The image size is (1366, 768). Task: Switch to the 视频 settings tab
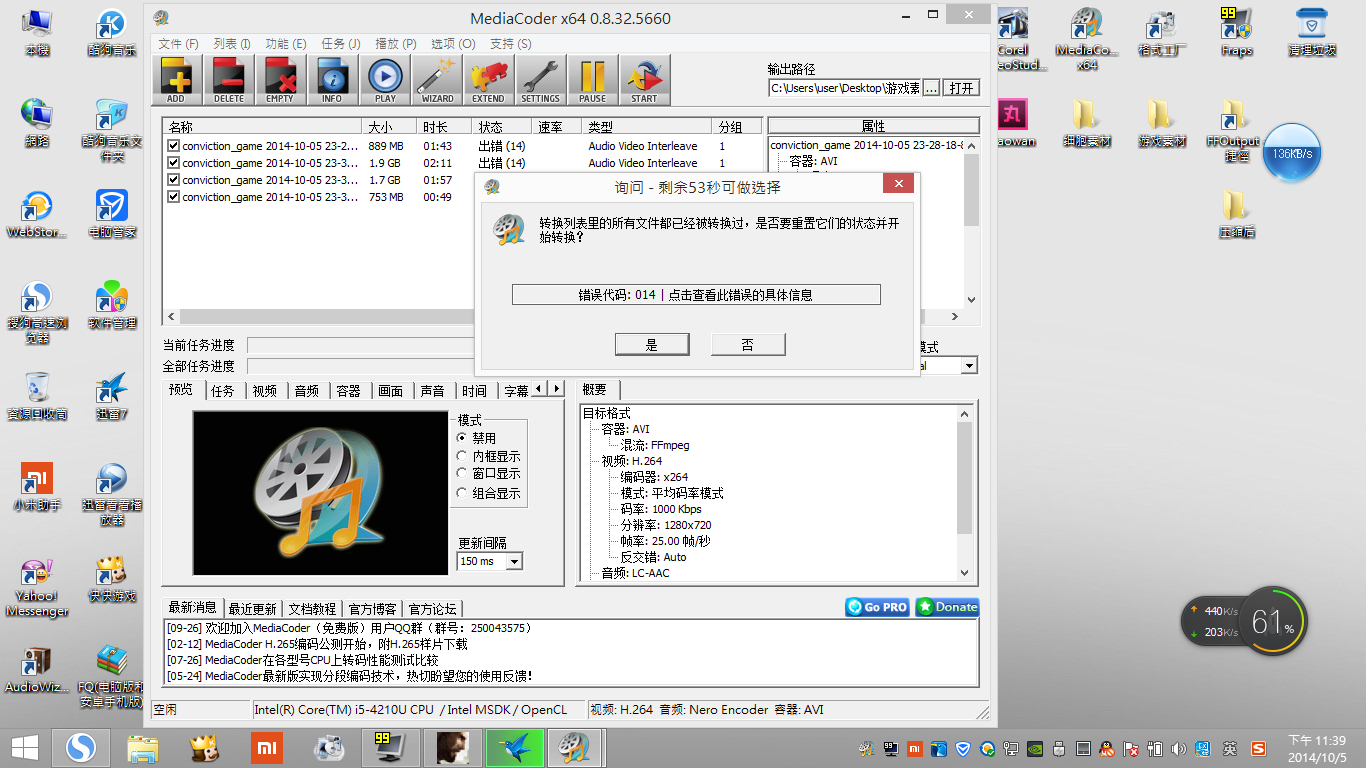point(265,391)
